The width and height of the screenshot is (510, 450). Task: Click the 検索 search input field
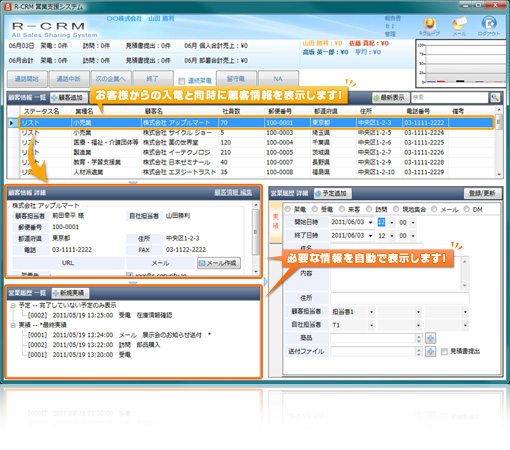[450, 97]
